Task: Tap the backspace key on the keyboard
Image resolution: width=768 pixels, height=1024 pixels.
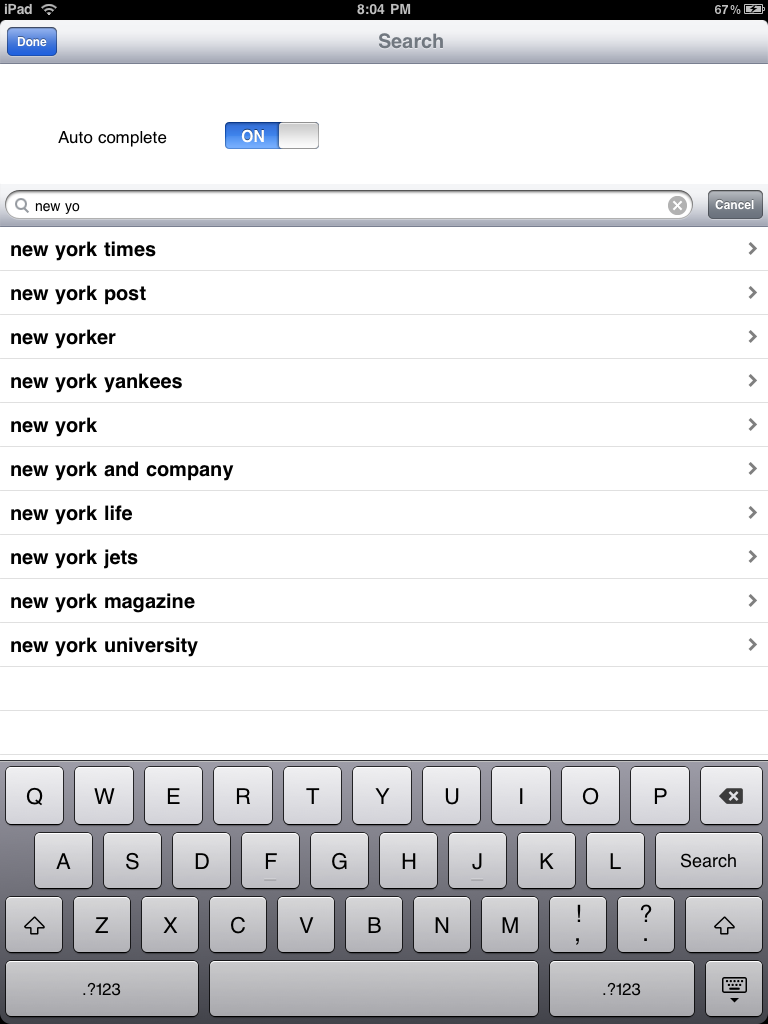Action: point(731,795)
